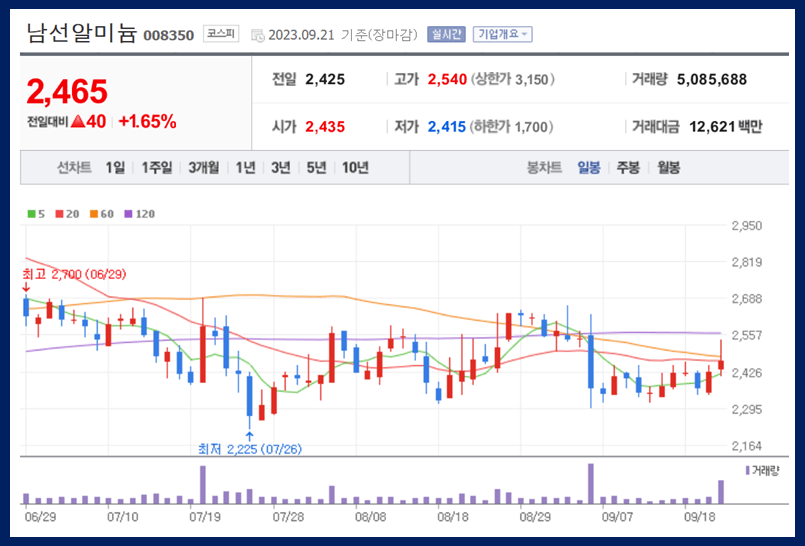
Task: Click the 08/29 date axis label
Action: point(535,517)
